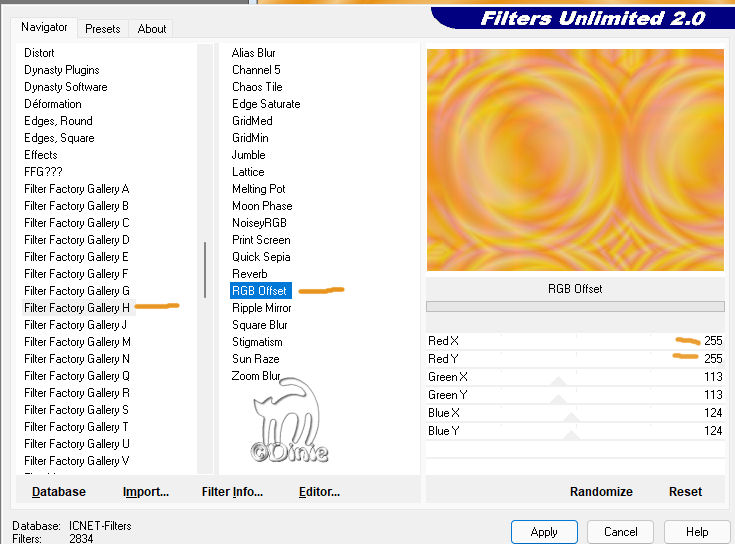Click the Green Y slider

coord(575,395)
